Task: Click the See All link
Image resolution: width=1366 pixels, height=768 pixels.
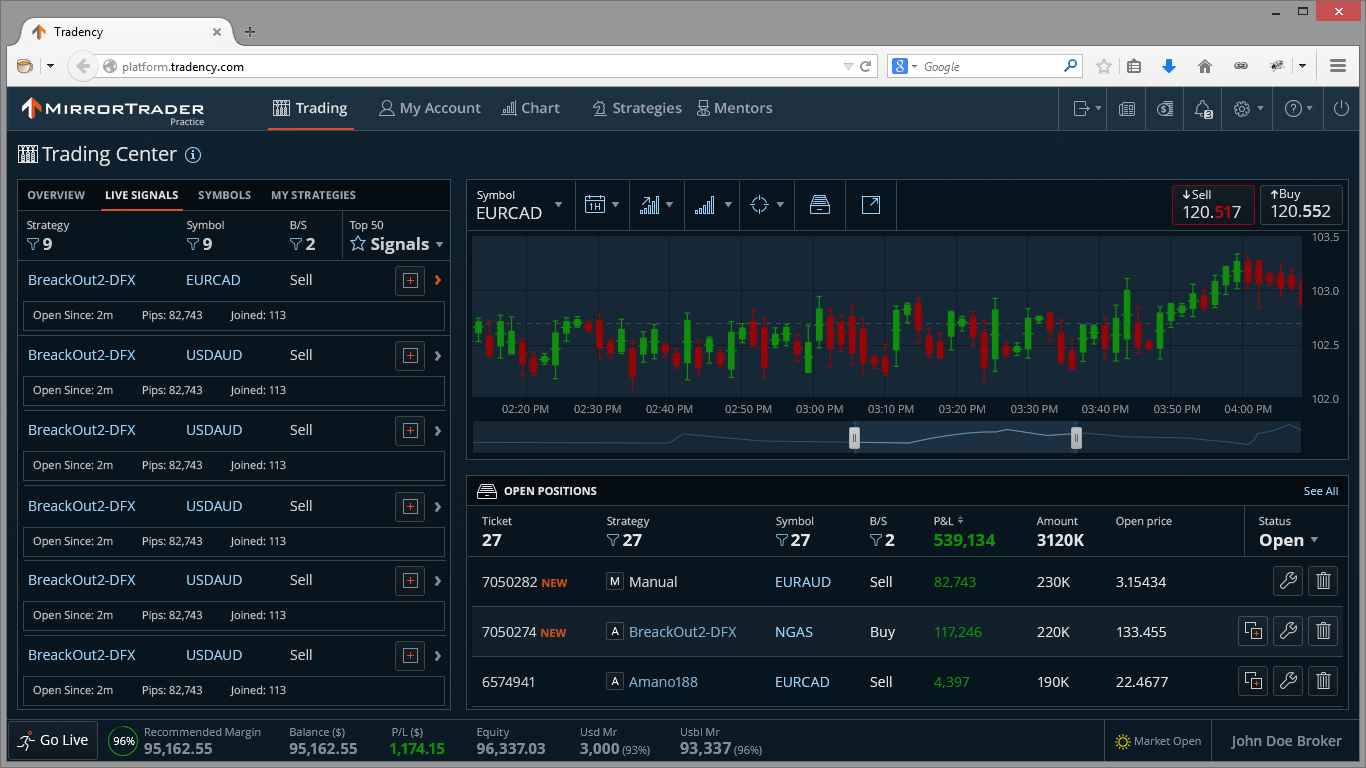Action: [1321, 491]
